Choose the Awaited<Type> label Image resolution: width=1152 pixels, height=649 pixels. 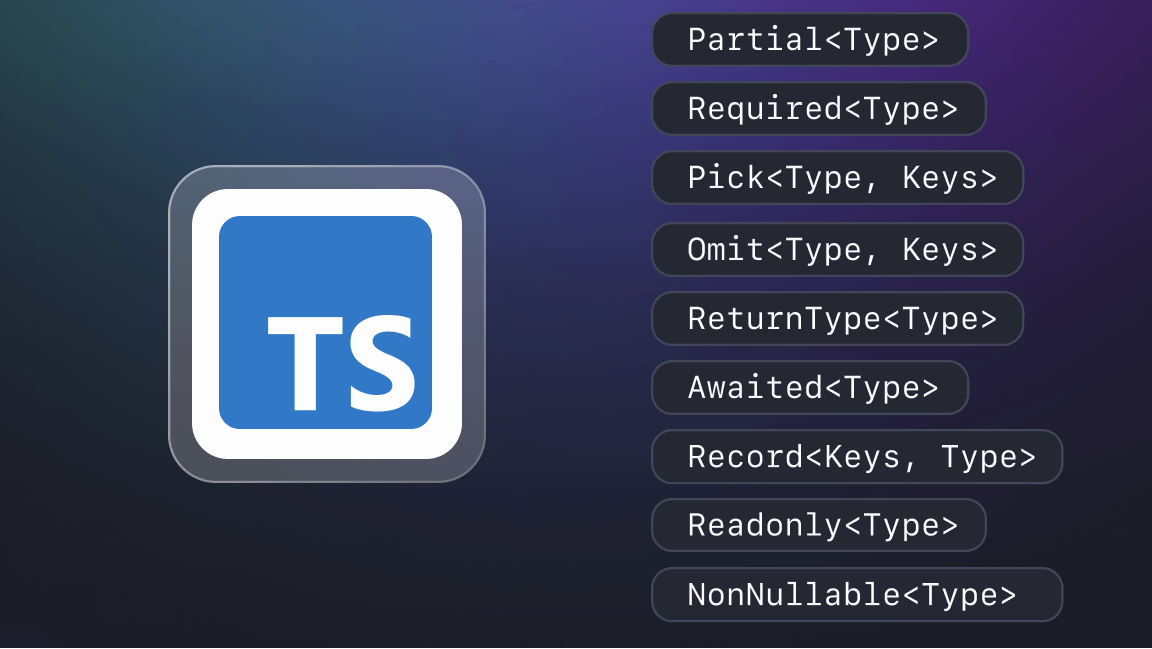(810, 387)
